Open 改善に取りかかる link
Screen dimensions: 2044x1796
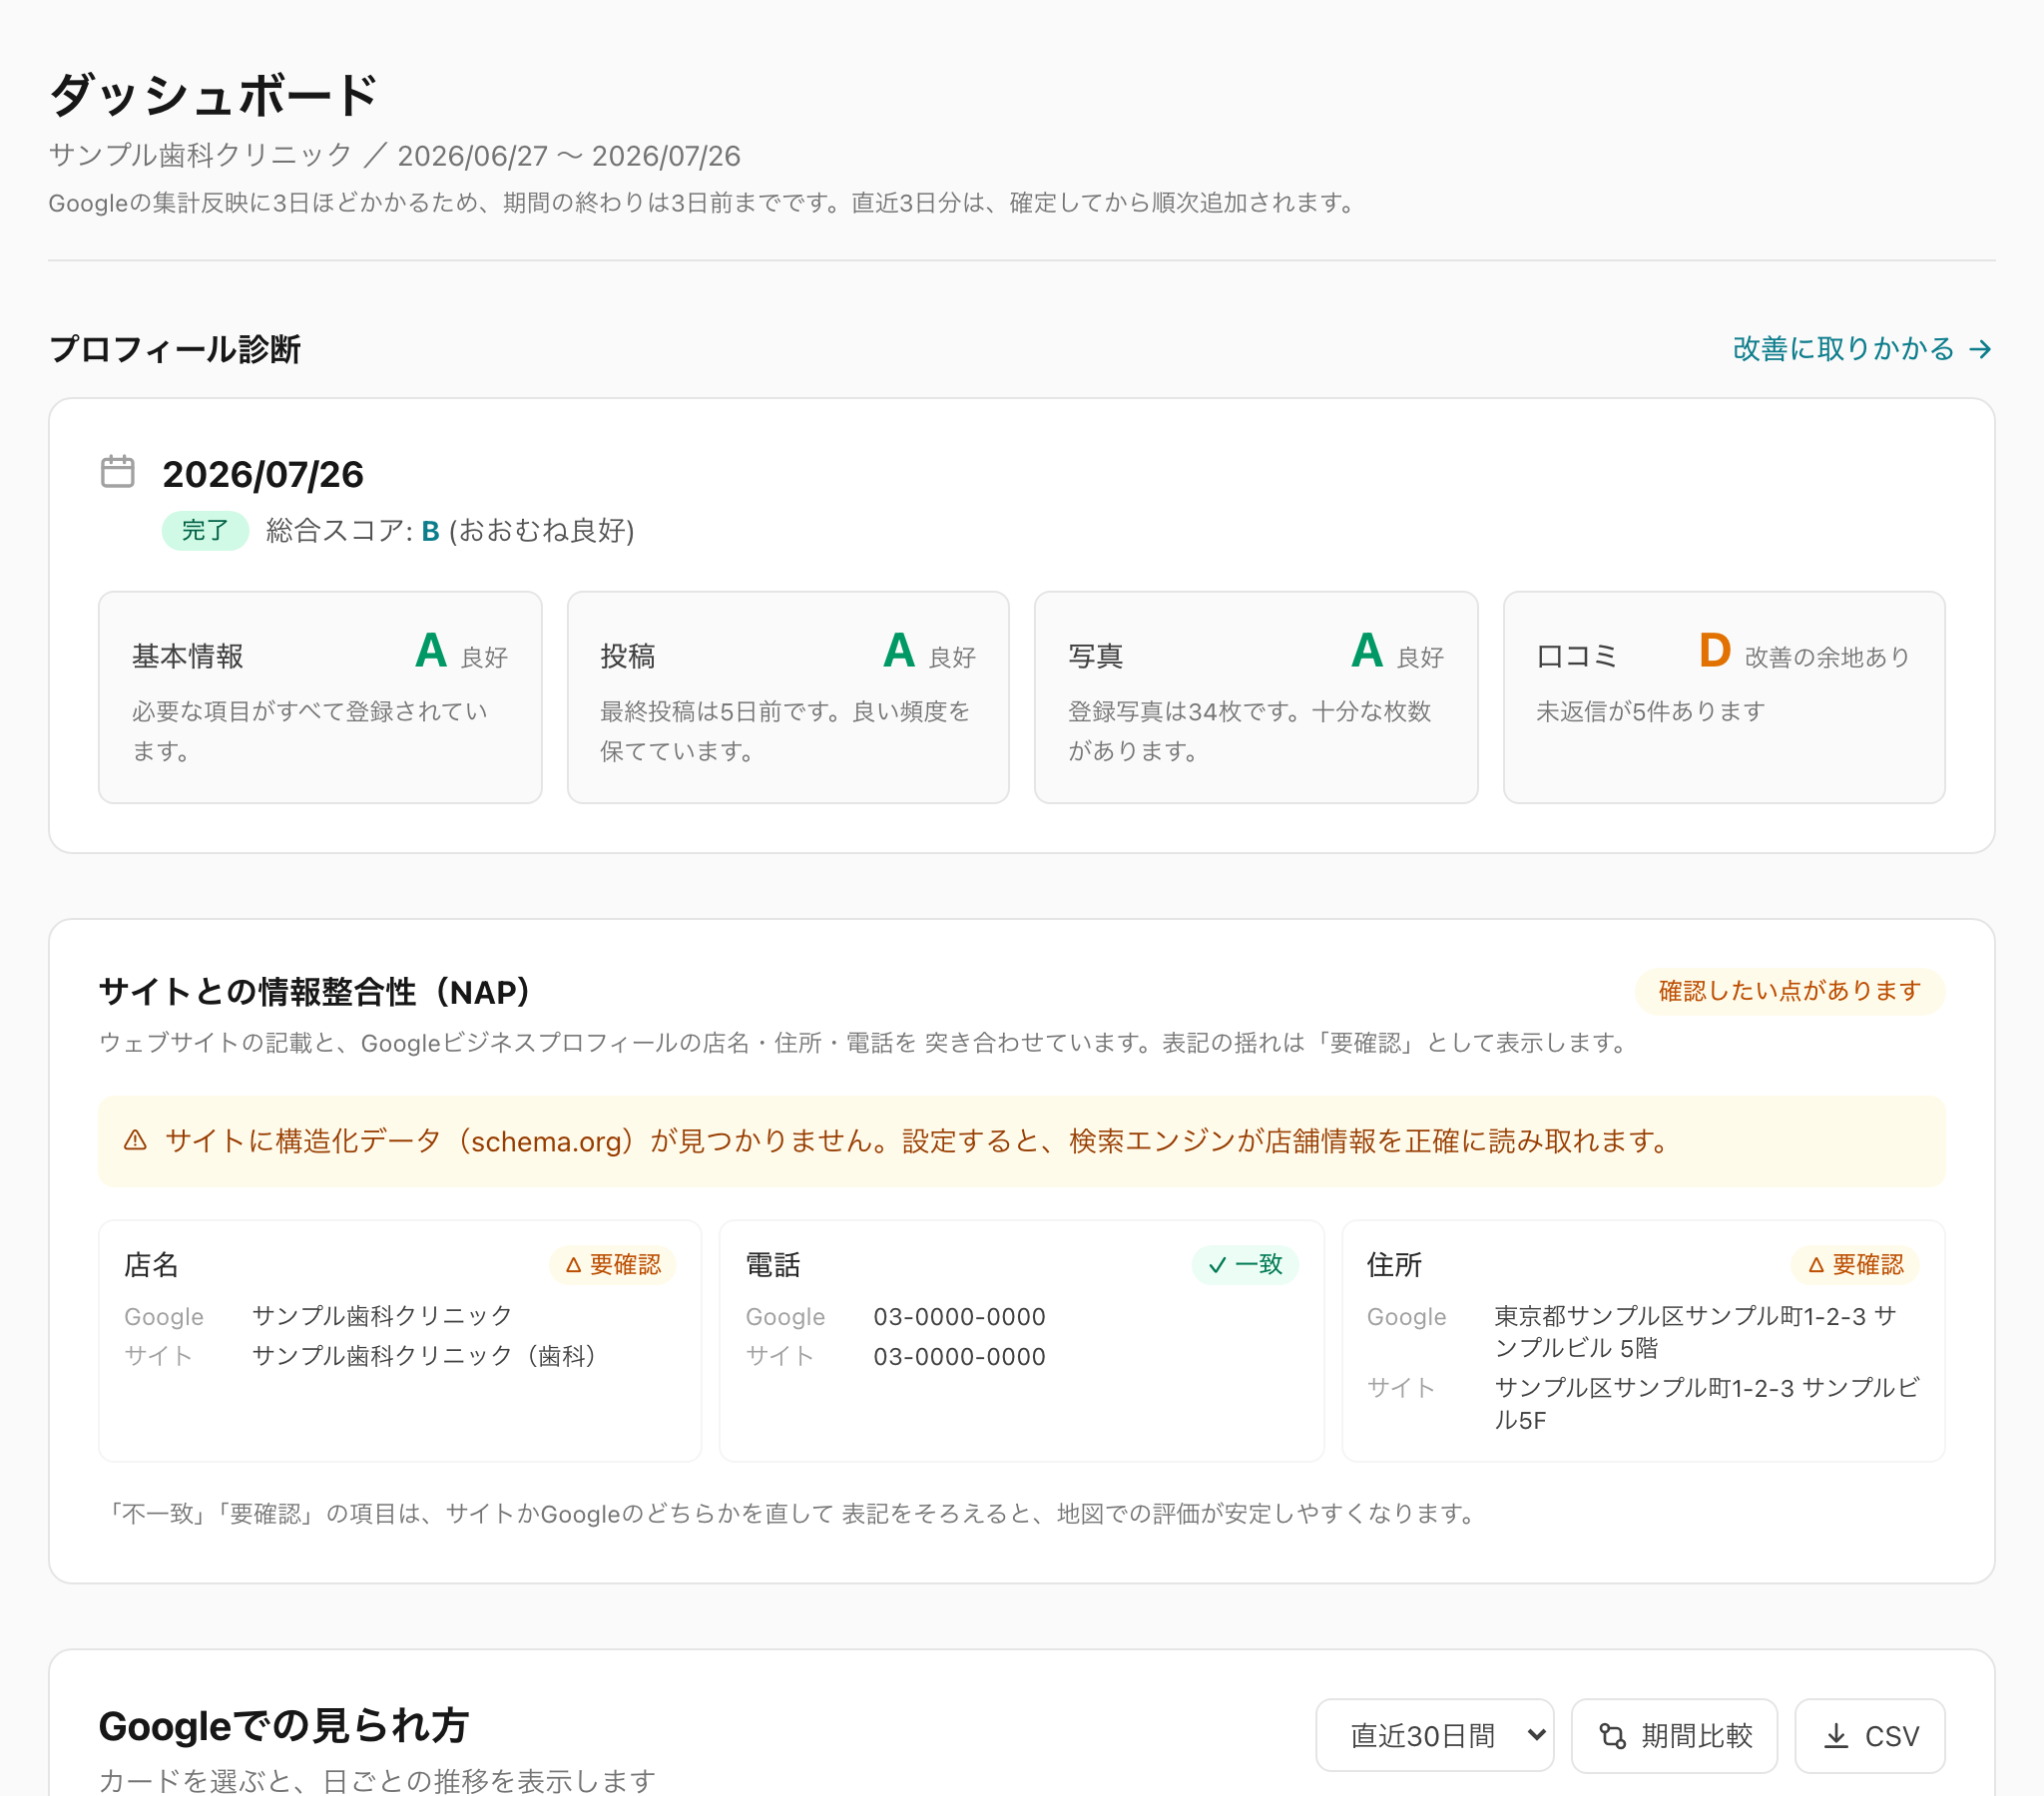pyautogui.click(x=1862, y=349)
